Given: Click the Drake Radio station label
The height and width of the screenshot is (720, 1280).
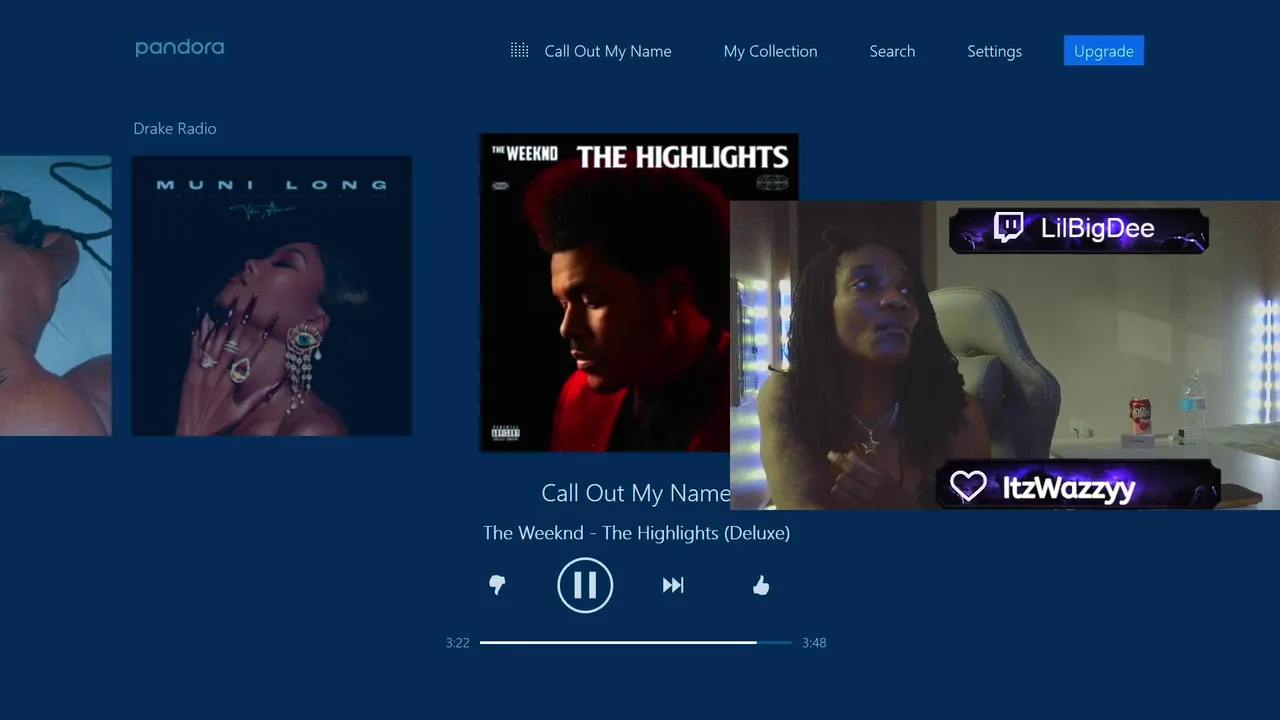Looking at the screenshot, I should tap(175, 128).
